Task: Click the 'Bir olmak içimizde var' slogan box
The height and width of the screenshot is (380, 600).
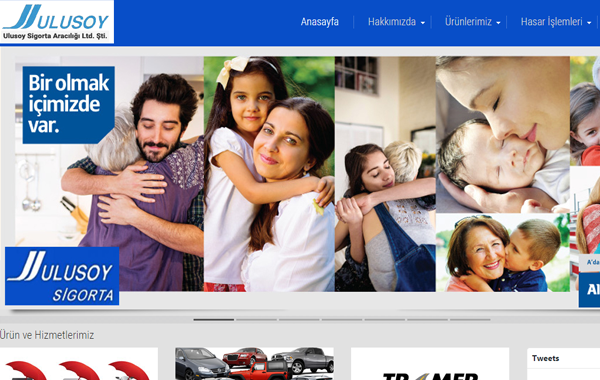Action: click(68, 105)
